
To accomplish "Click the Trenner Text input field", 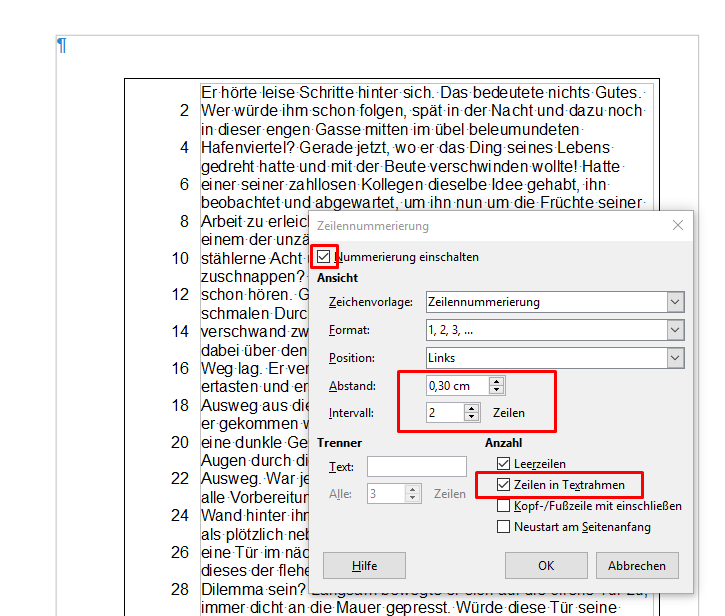I will point(416,466).
